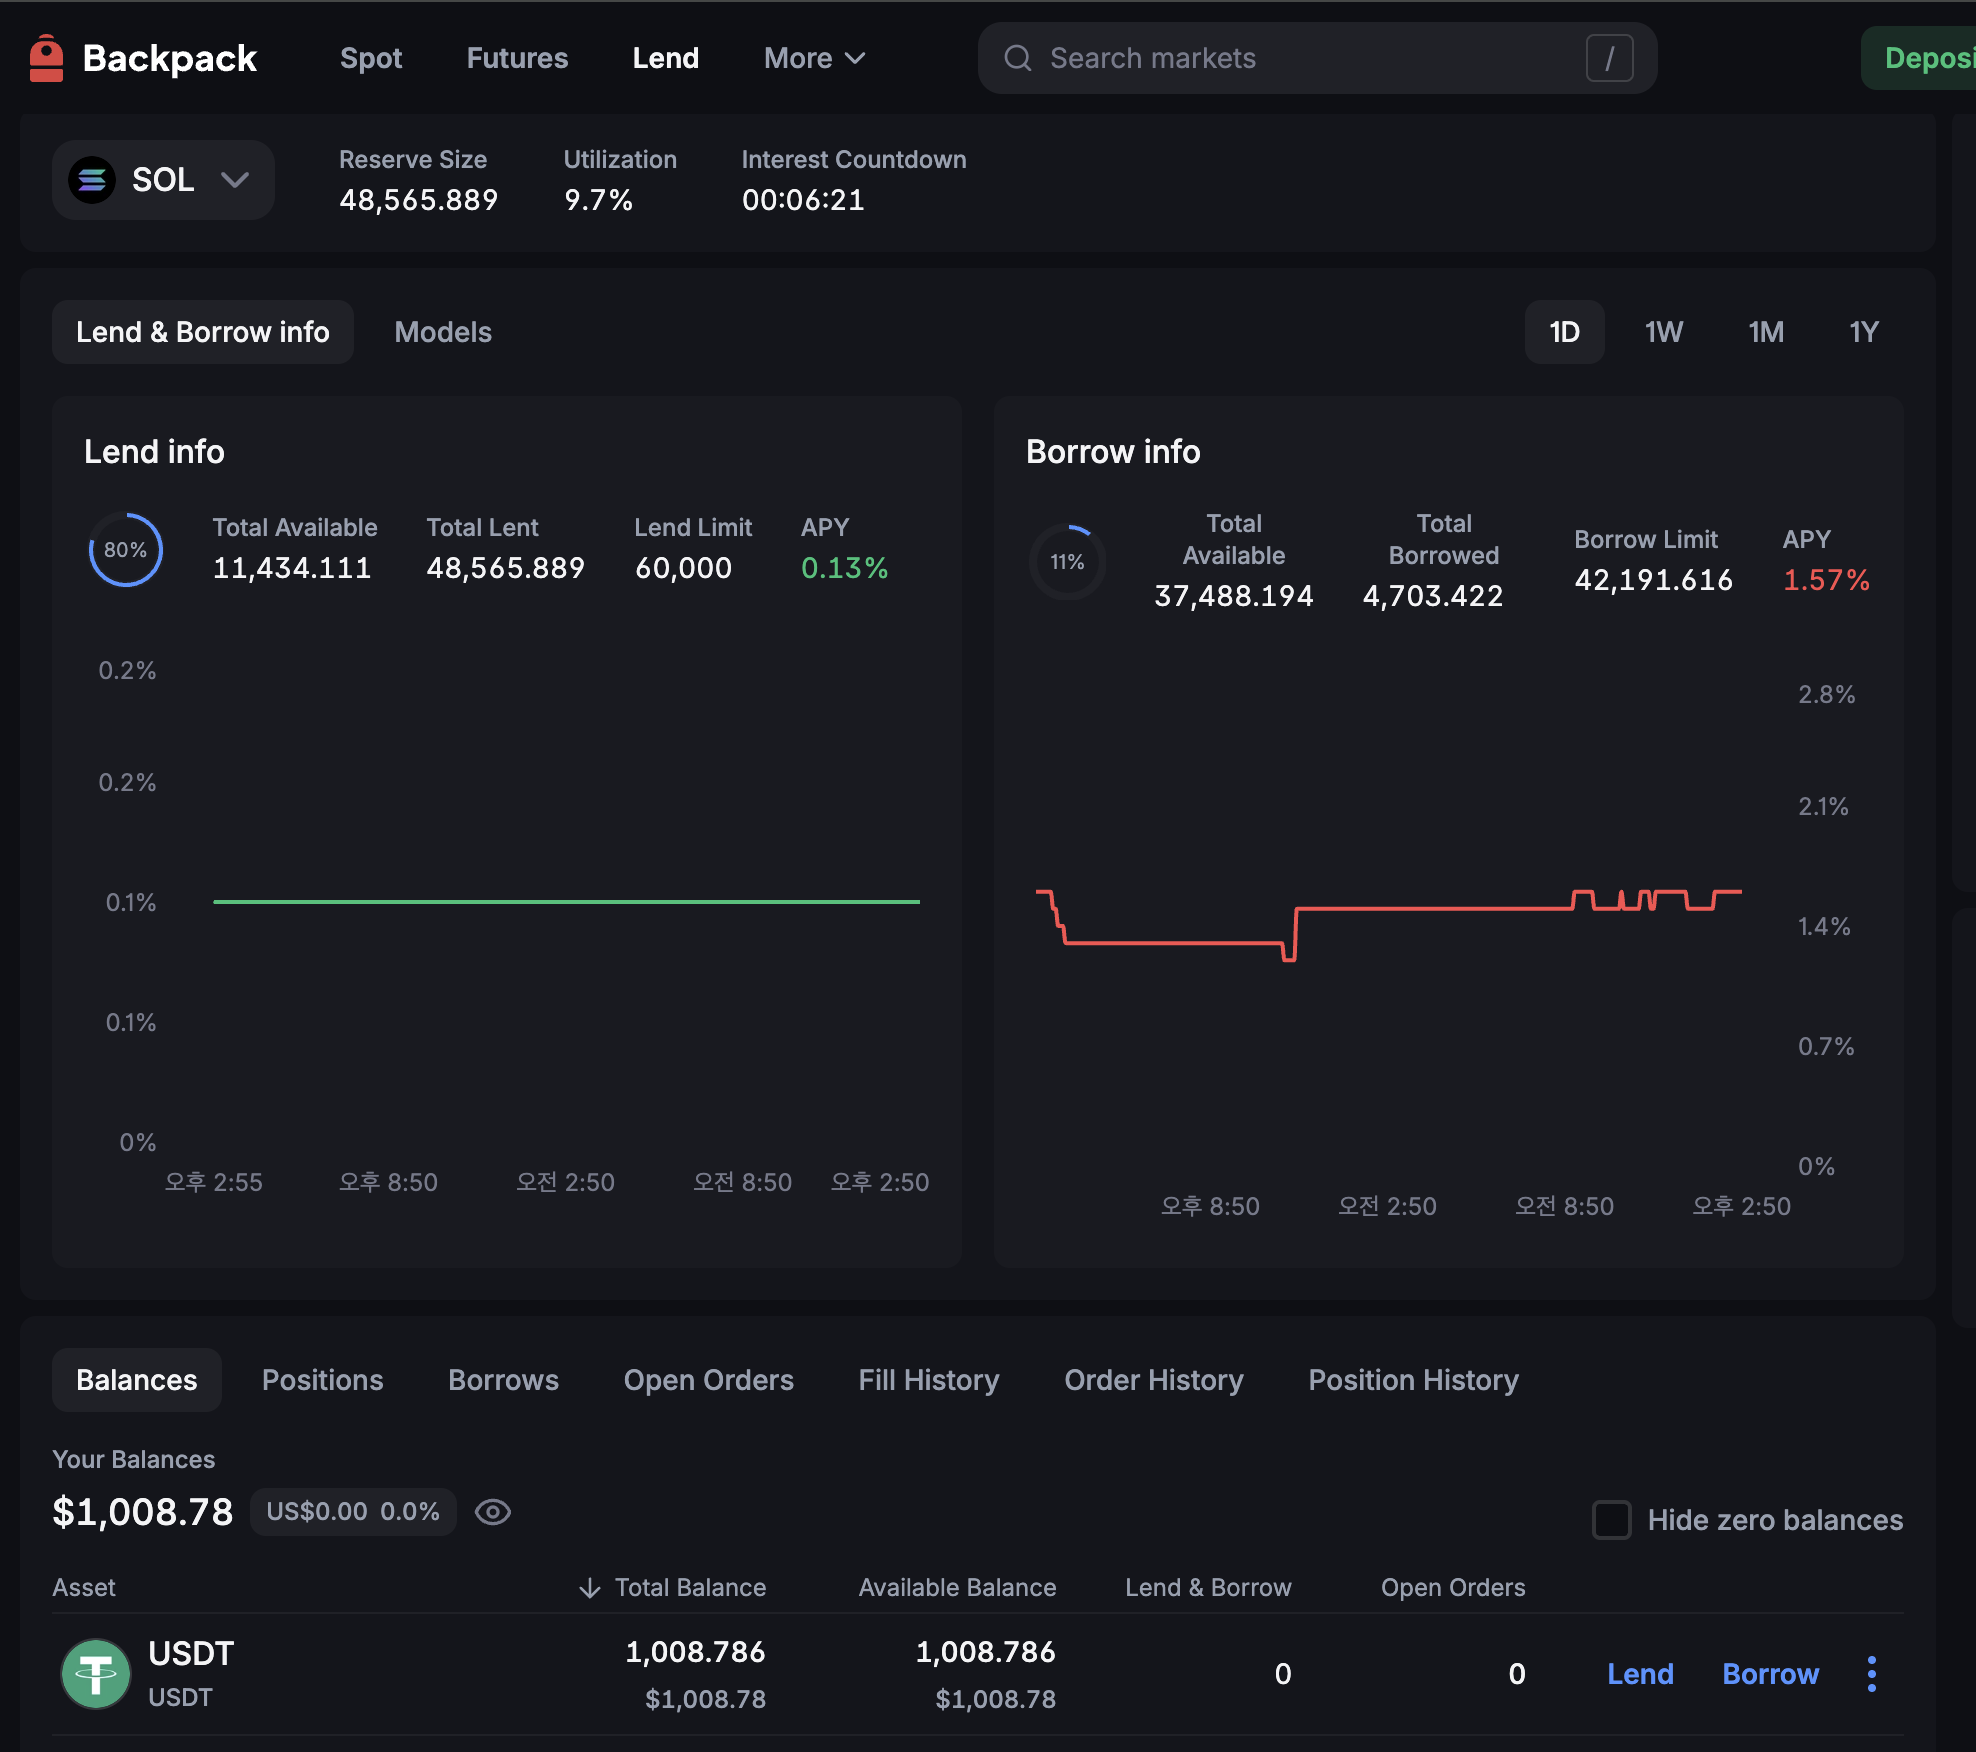The image size is (1976, 1752).
Task: Click the Borrow link for USDT
Action: (1770, 1673)
